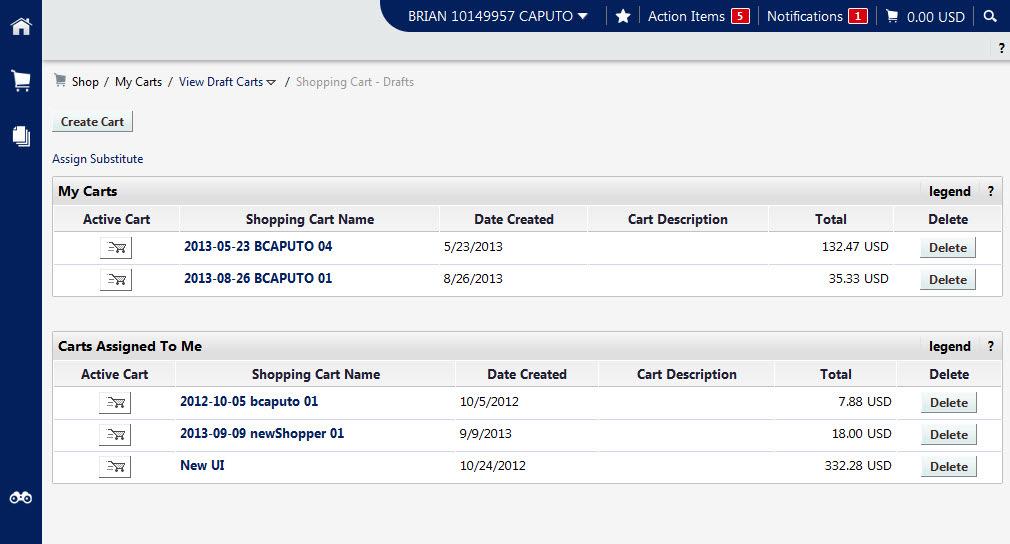Click the 8/26/2013 date cell
The image size is (1010, 544).
point(473,279)
